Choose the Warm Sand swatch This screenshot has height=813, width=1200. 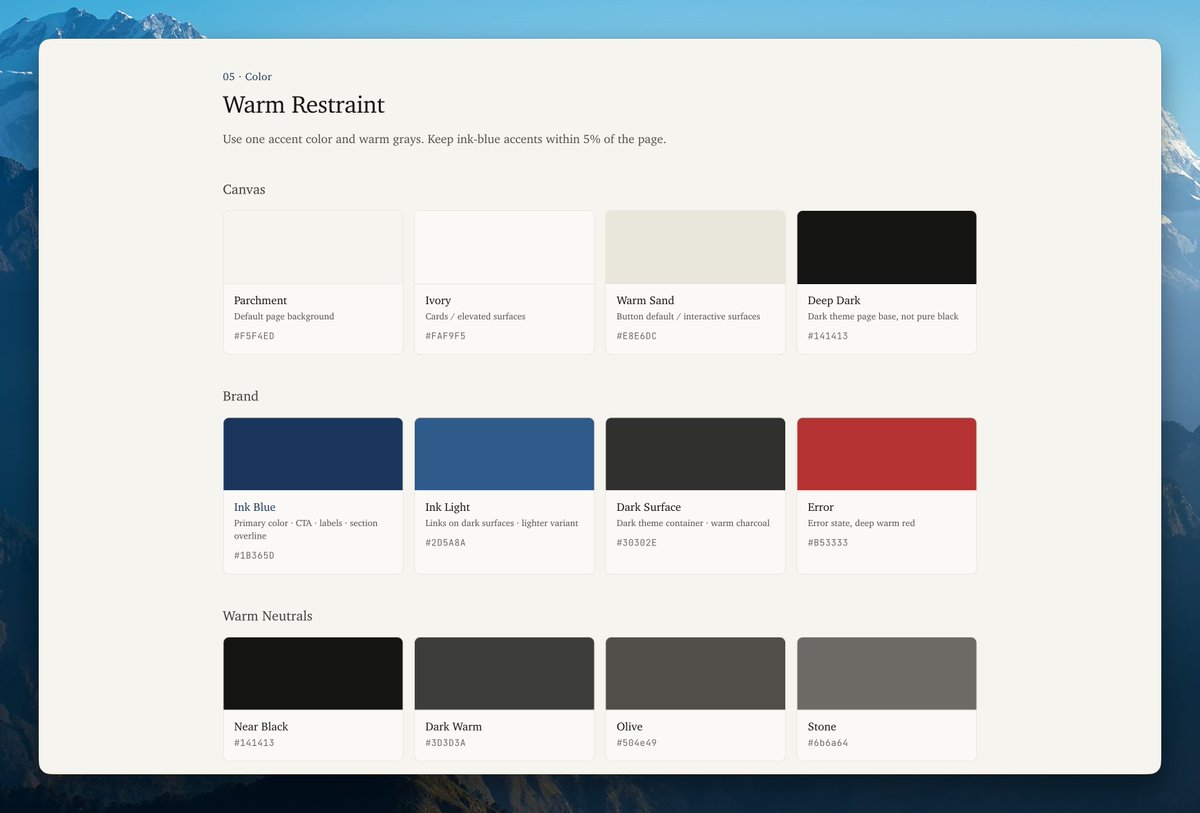(x=695, y=247)
